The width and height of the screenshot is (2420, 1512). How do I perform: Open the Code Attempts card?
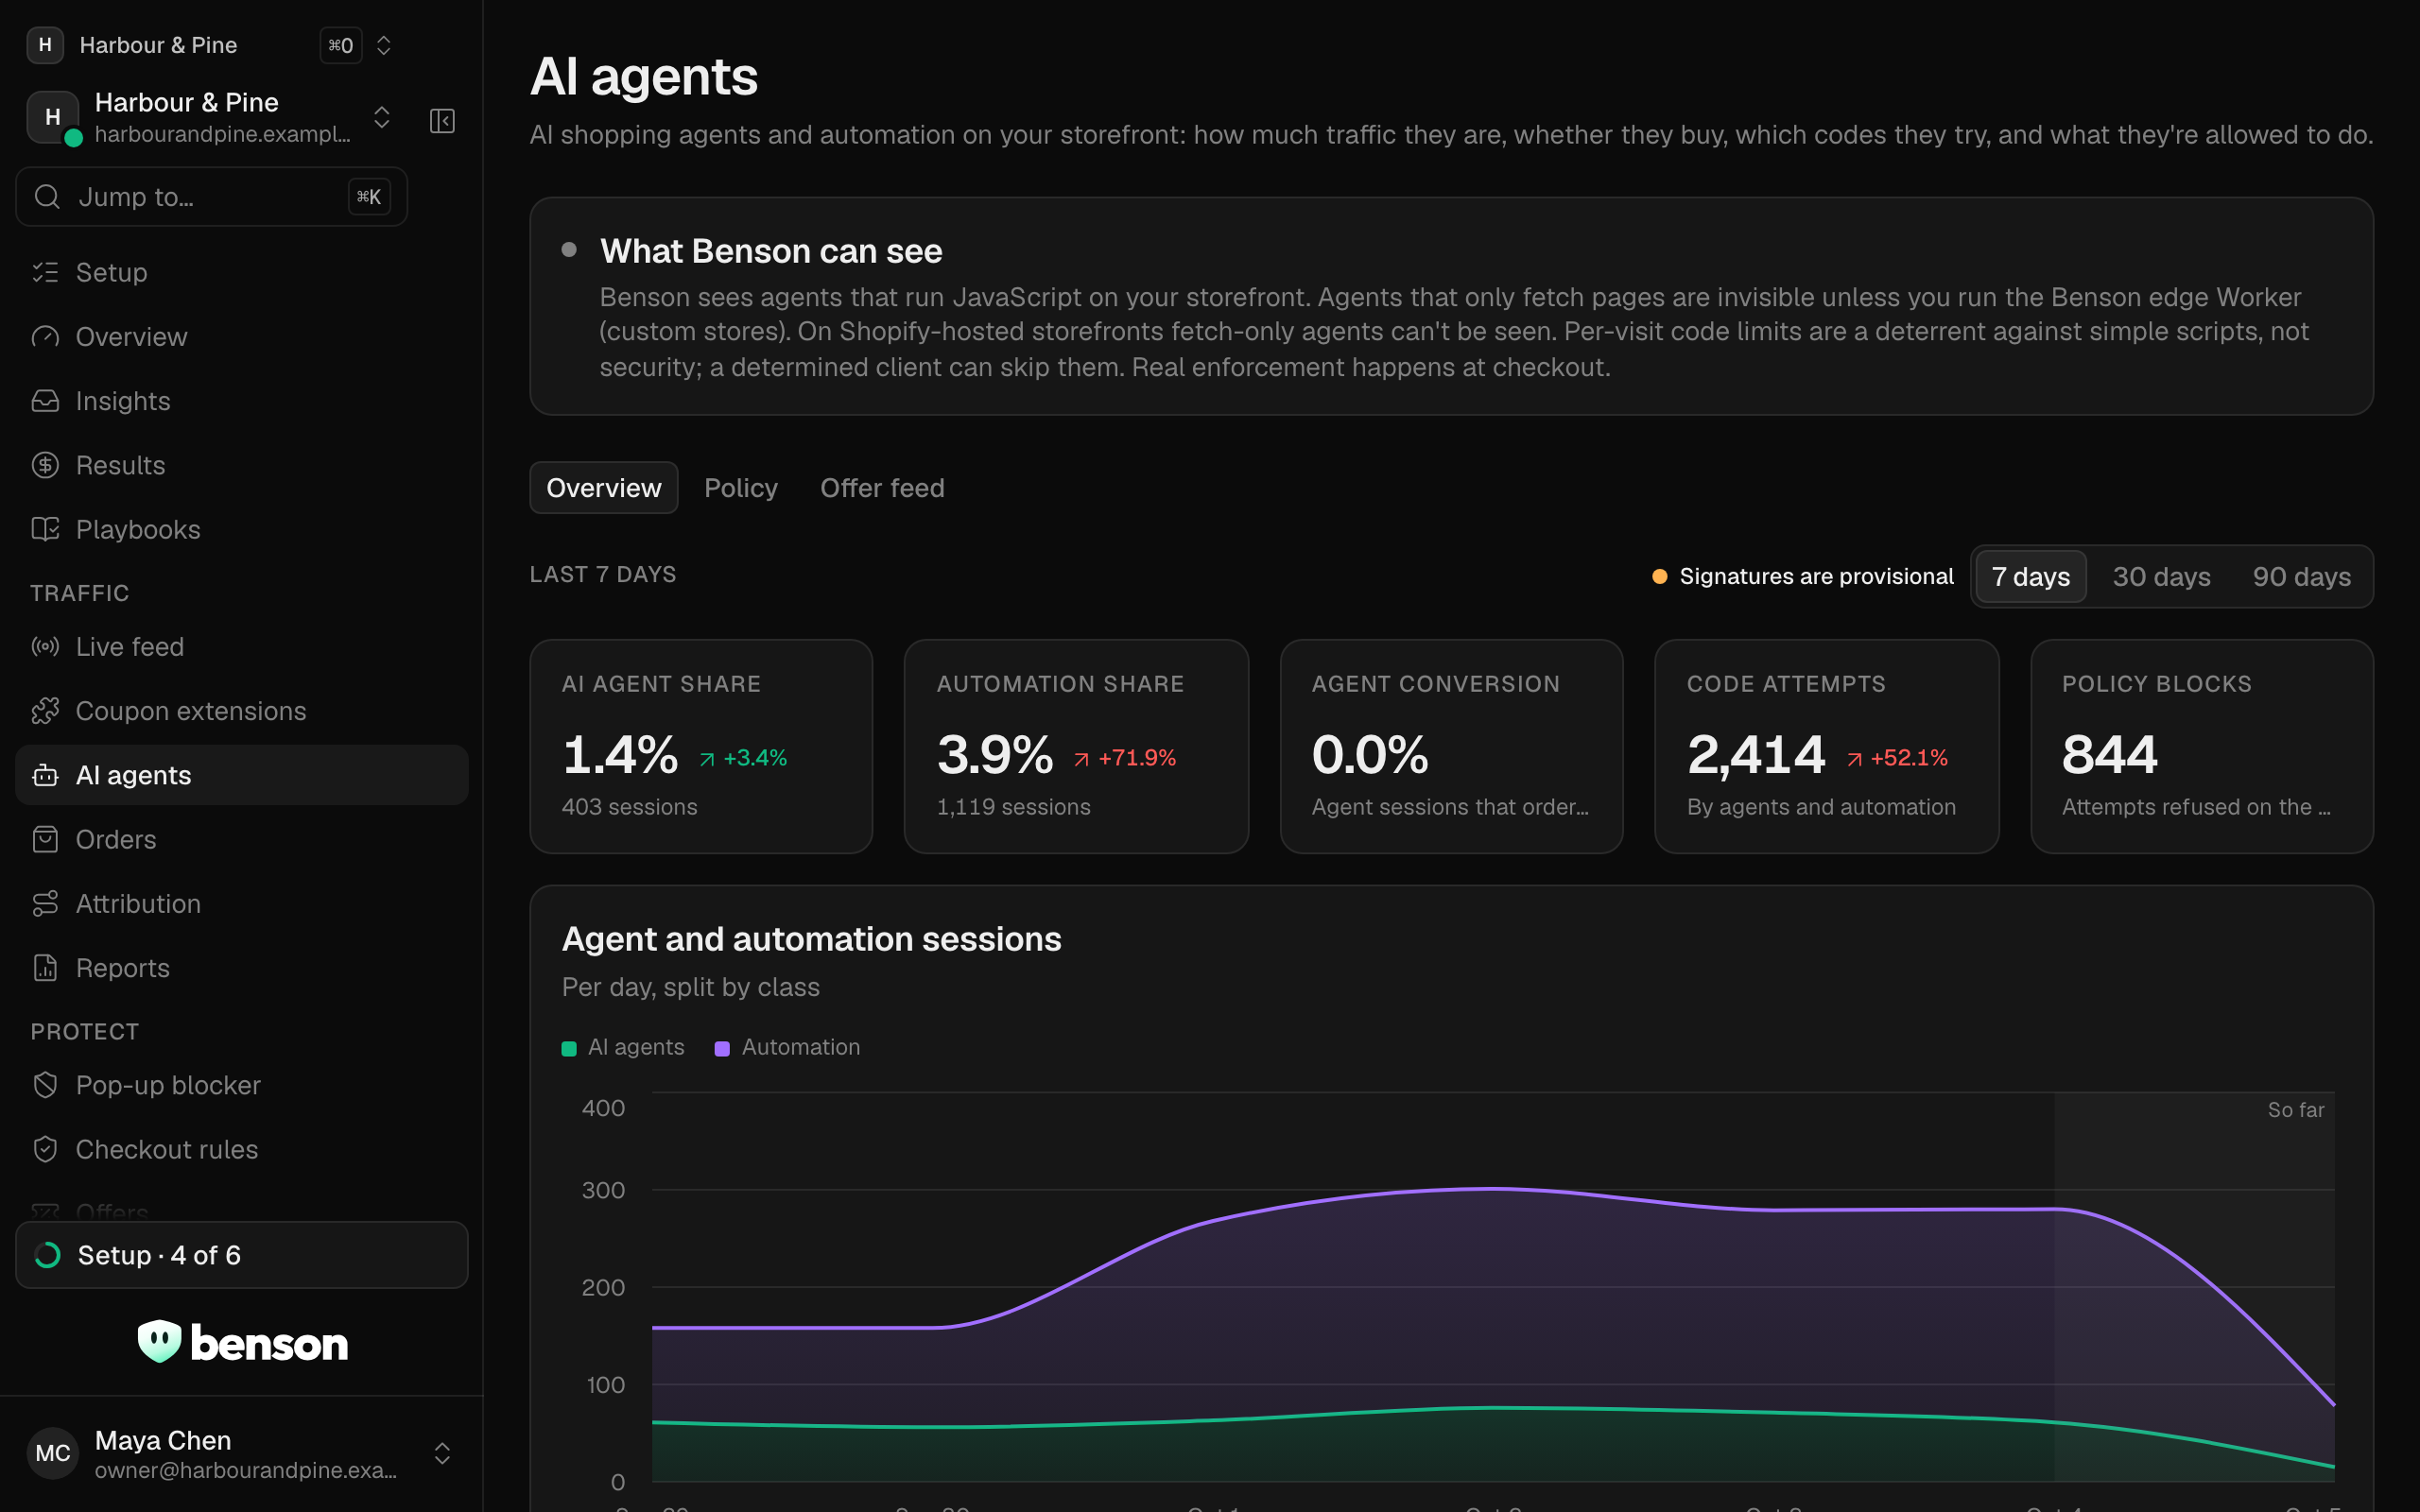1826,746
